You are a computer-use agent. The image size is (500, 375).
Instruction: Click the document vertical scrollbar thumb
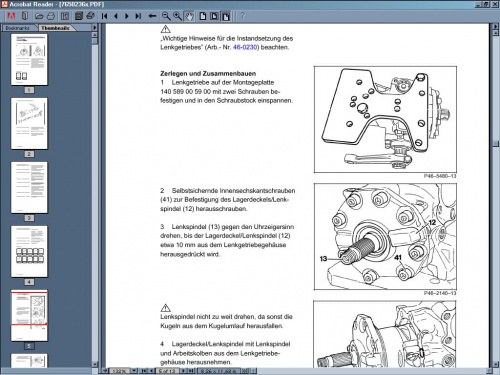496,143
